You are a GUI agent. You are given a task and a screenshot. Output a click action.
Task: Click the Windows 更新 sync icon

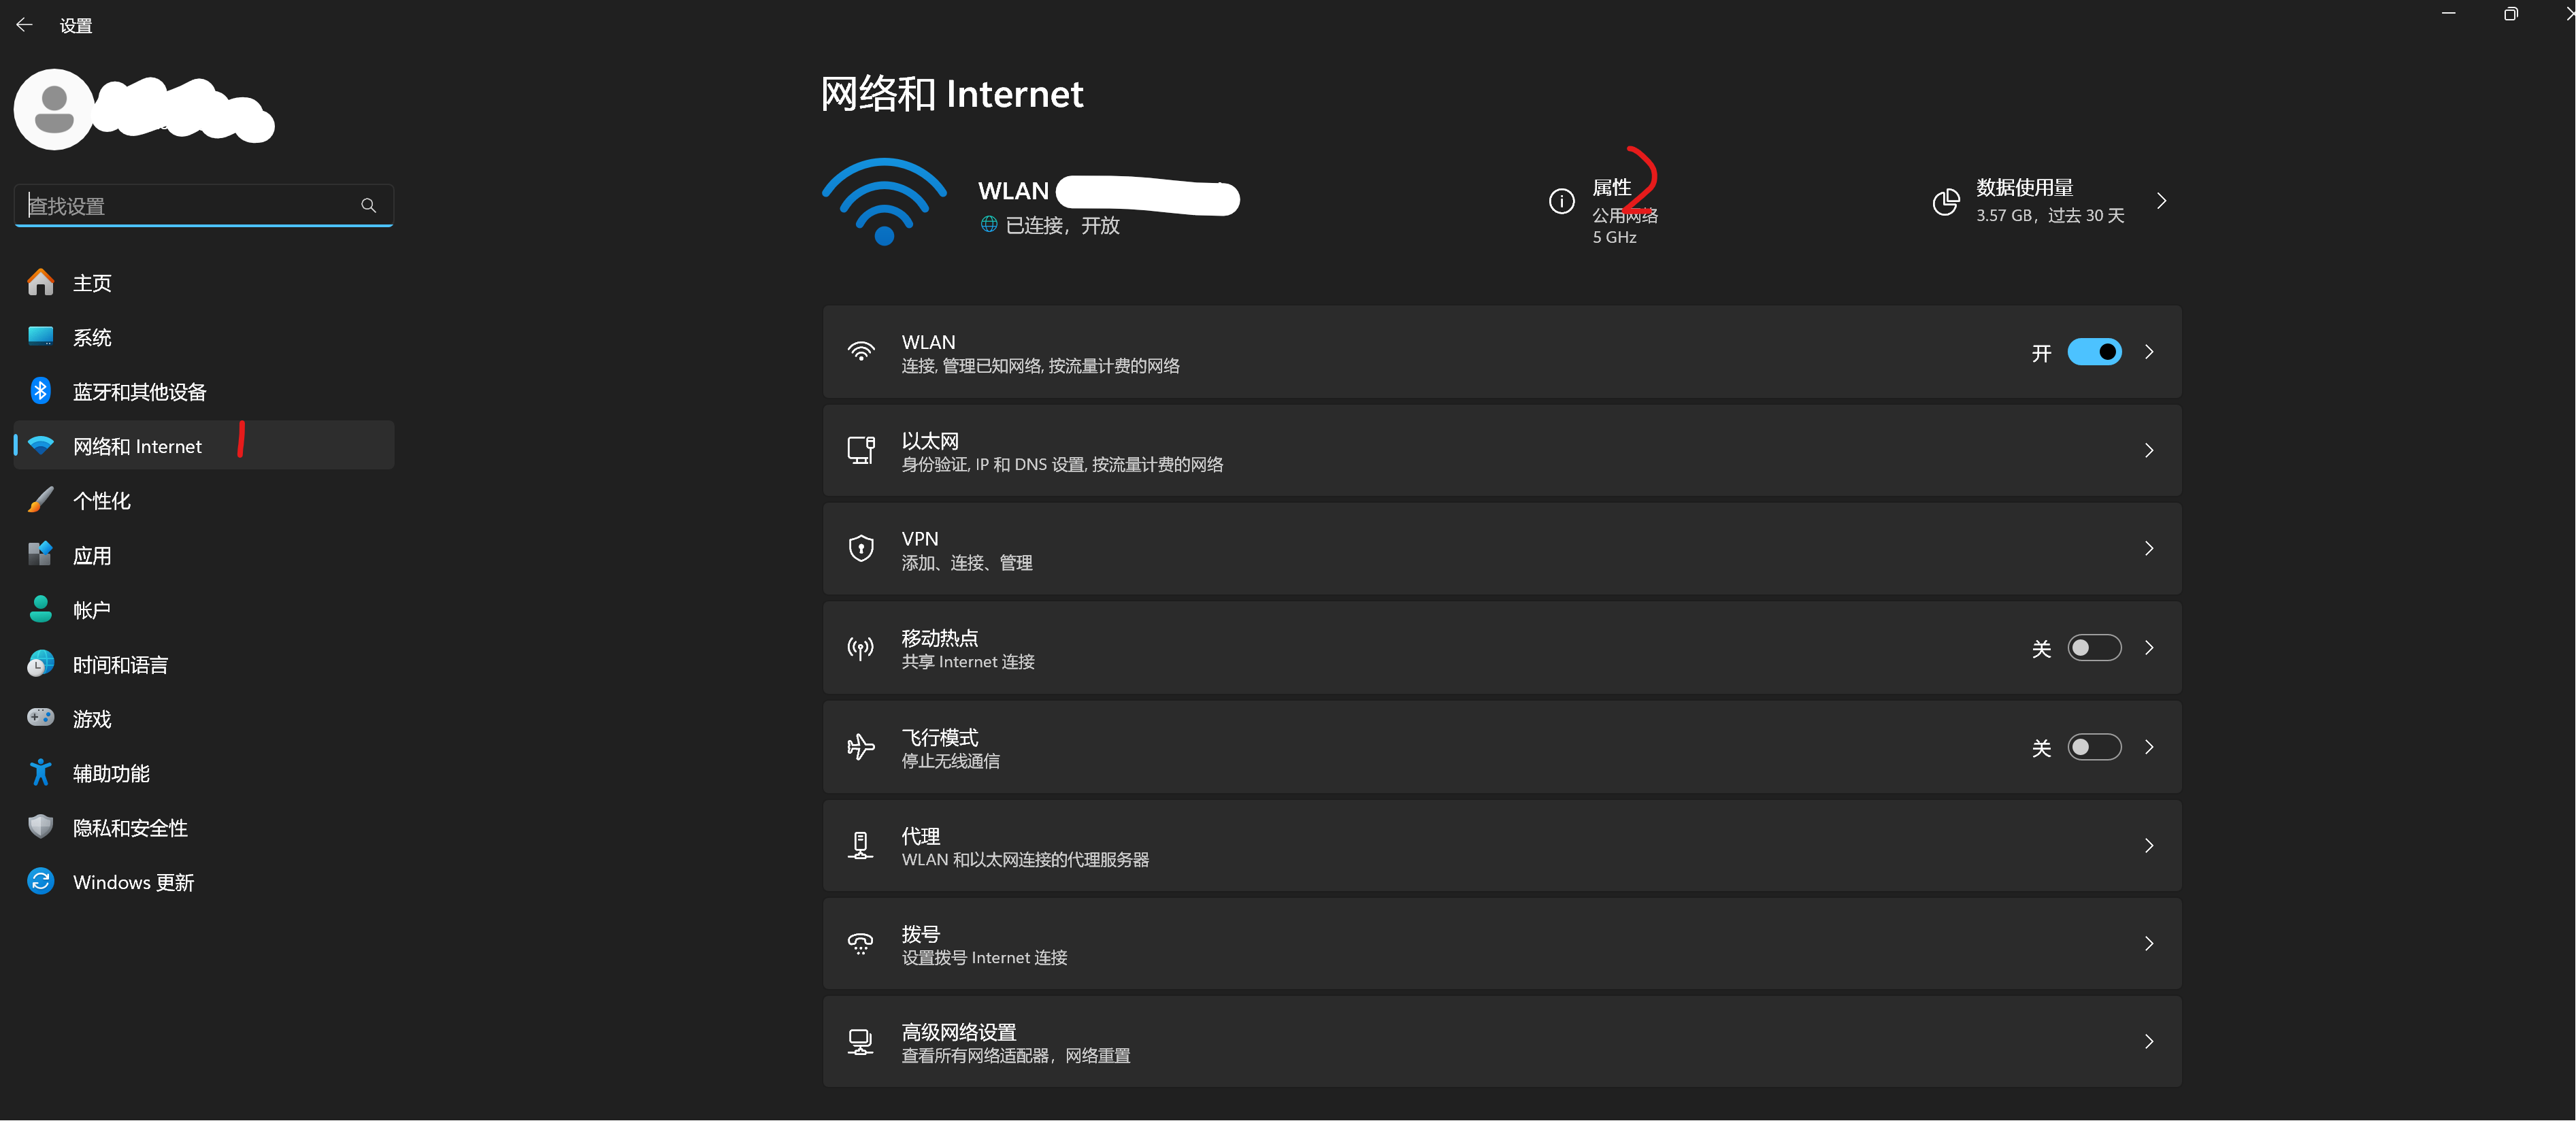(40, 881)
